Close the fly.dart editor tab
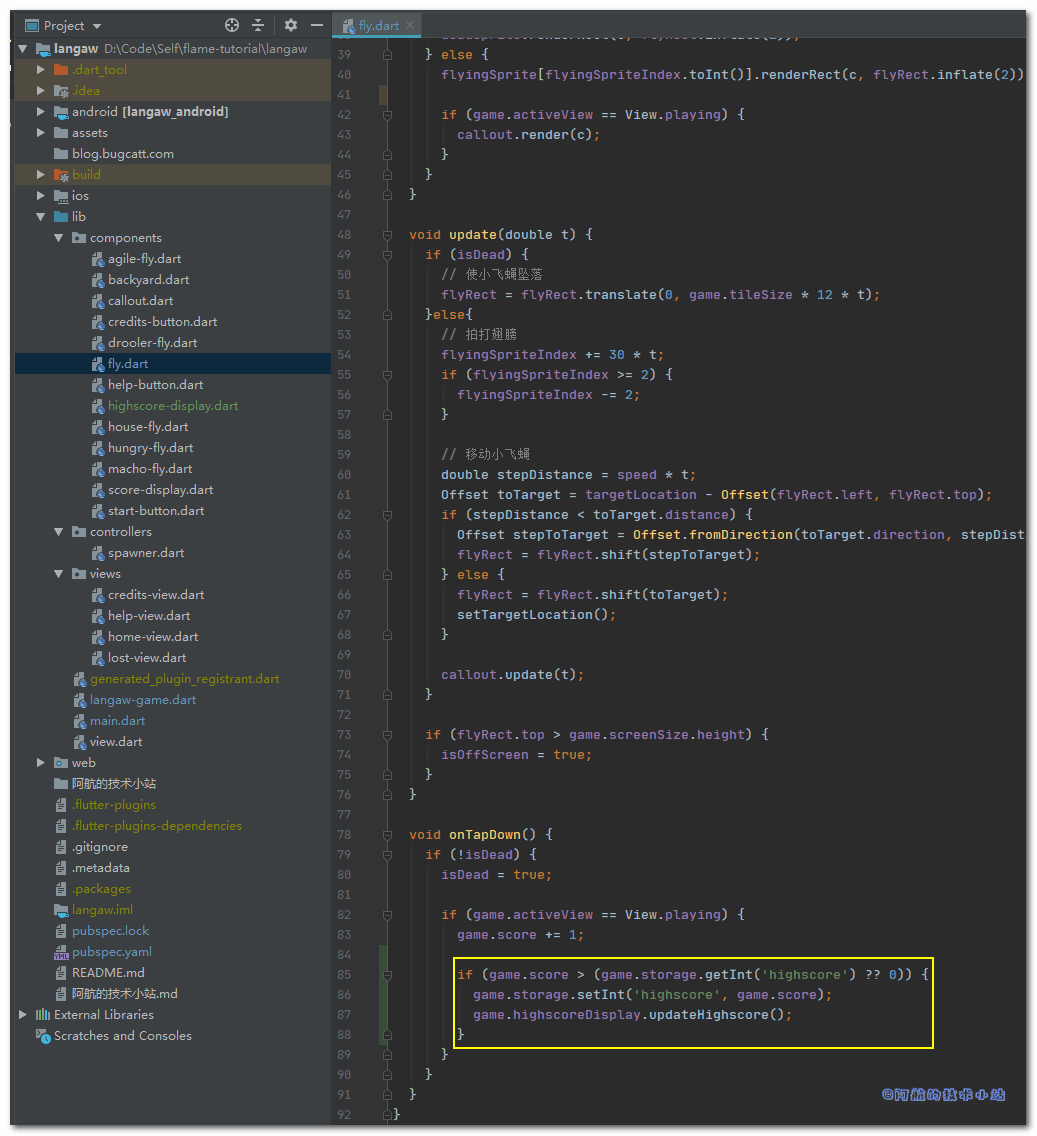Image resolution: width=1037 pixels, height=1136 pixels. pyautogui.click(x=411, y=25)
